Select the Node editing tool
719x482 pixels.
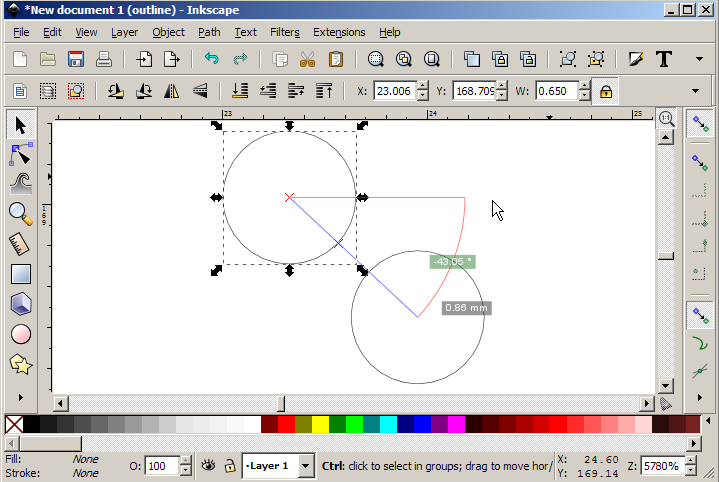pyautogui.click(x=20, y=153)
